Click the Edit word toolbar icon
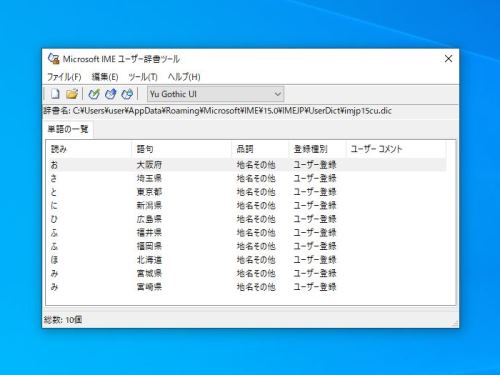500x375 pixels. [x=111, y=94]
